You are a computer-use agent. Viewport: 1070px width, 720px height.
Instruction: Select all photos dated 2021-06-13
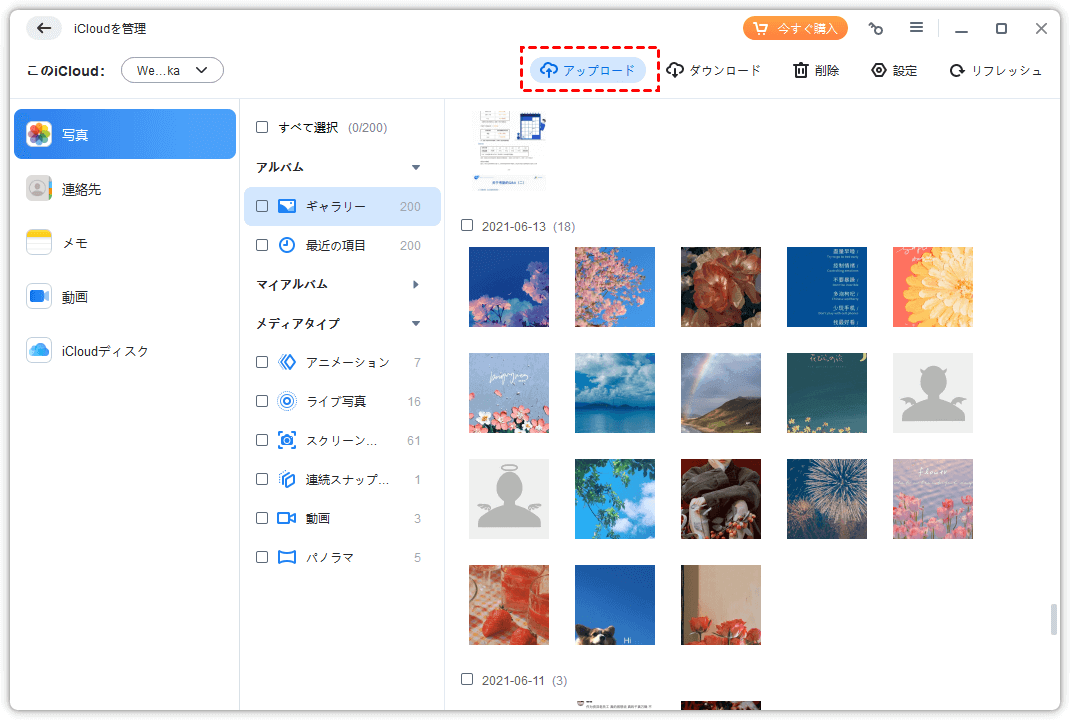(x=467, y=226)
